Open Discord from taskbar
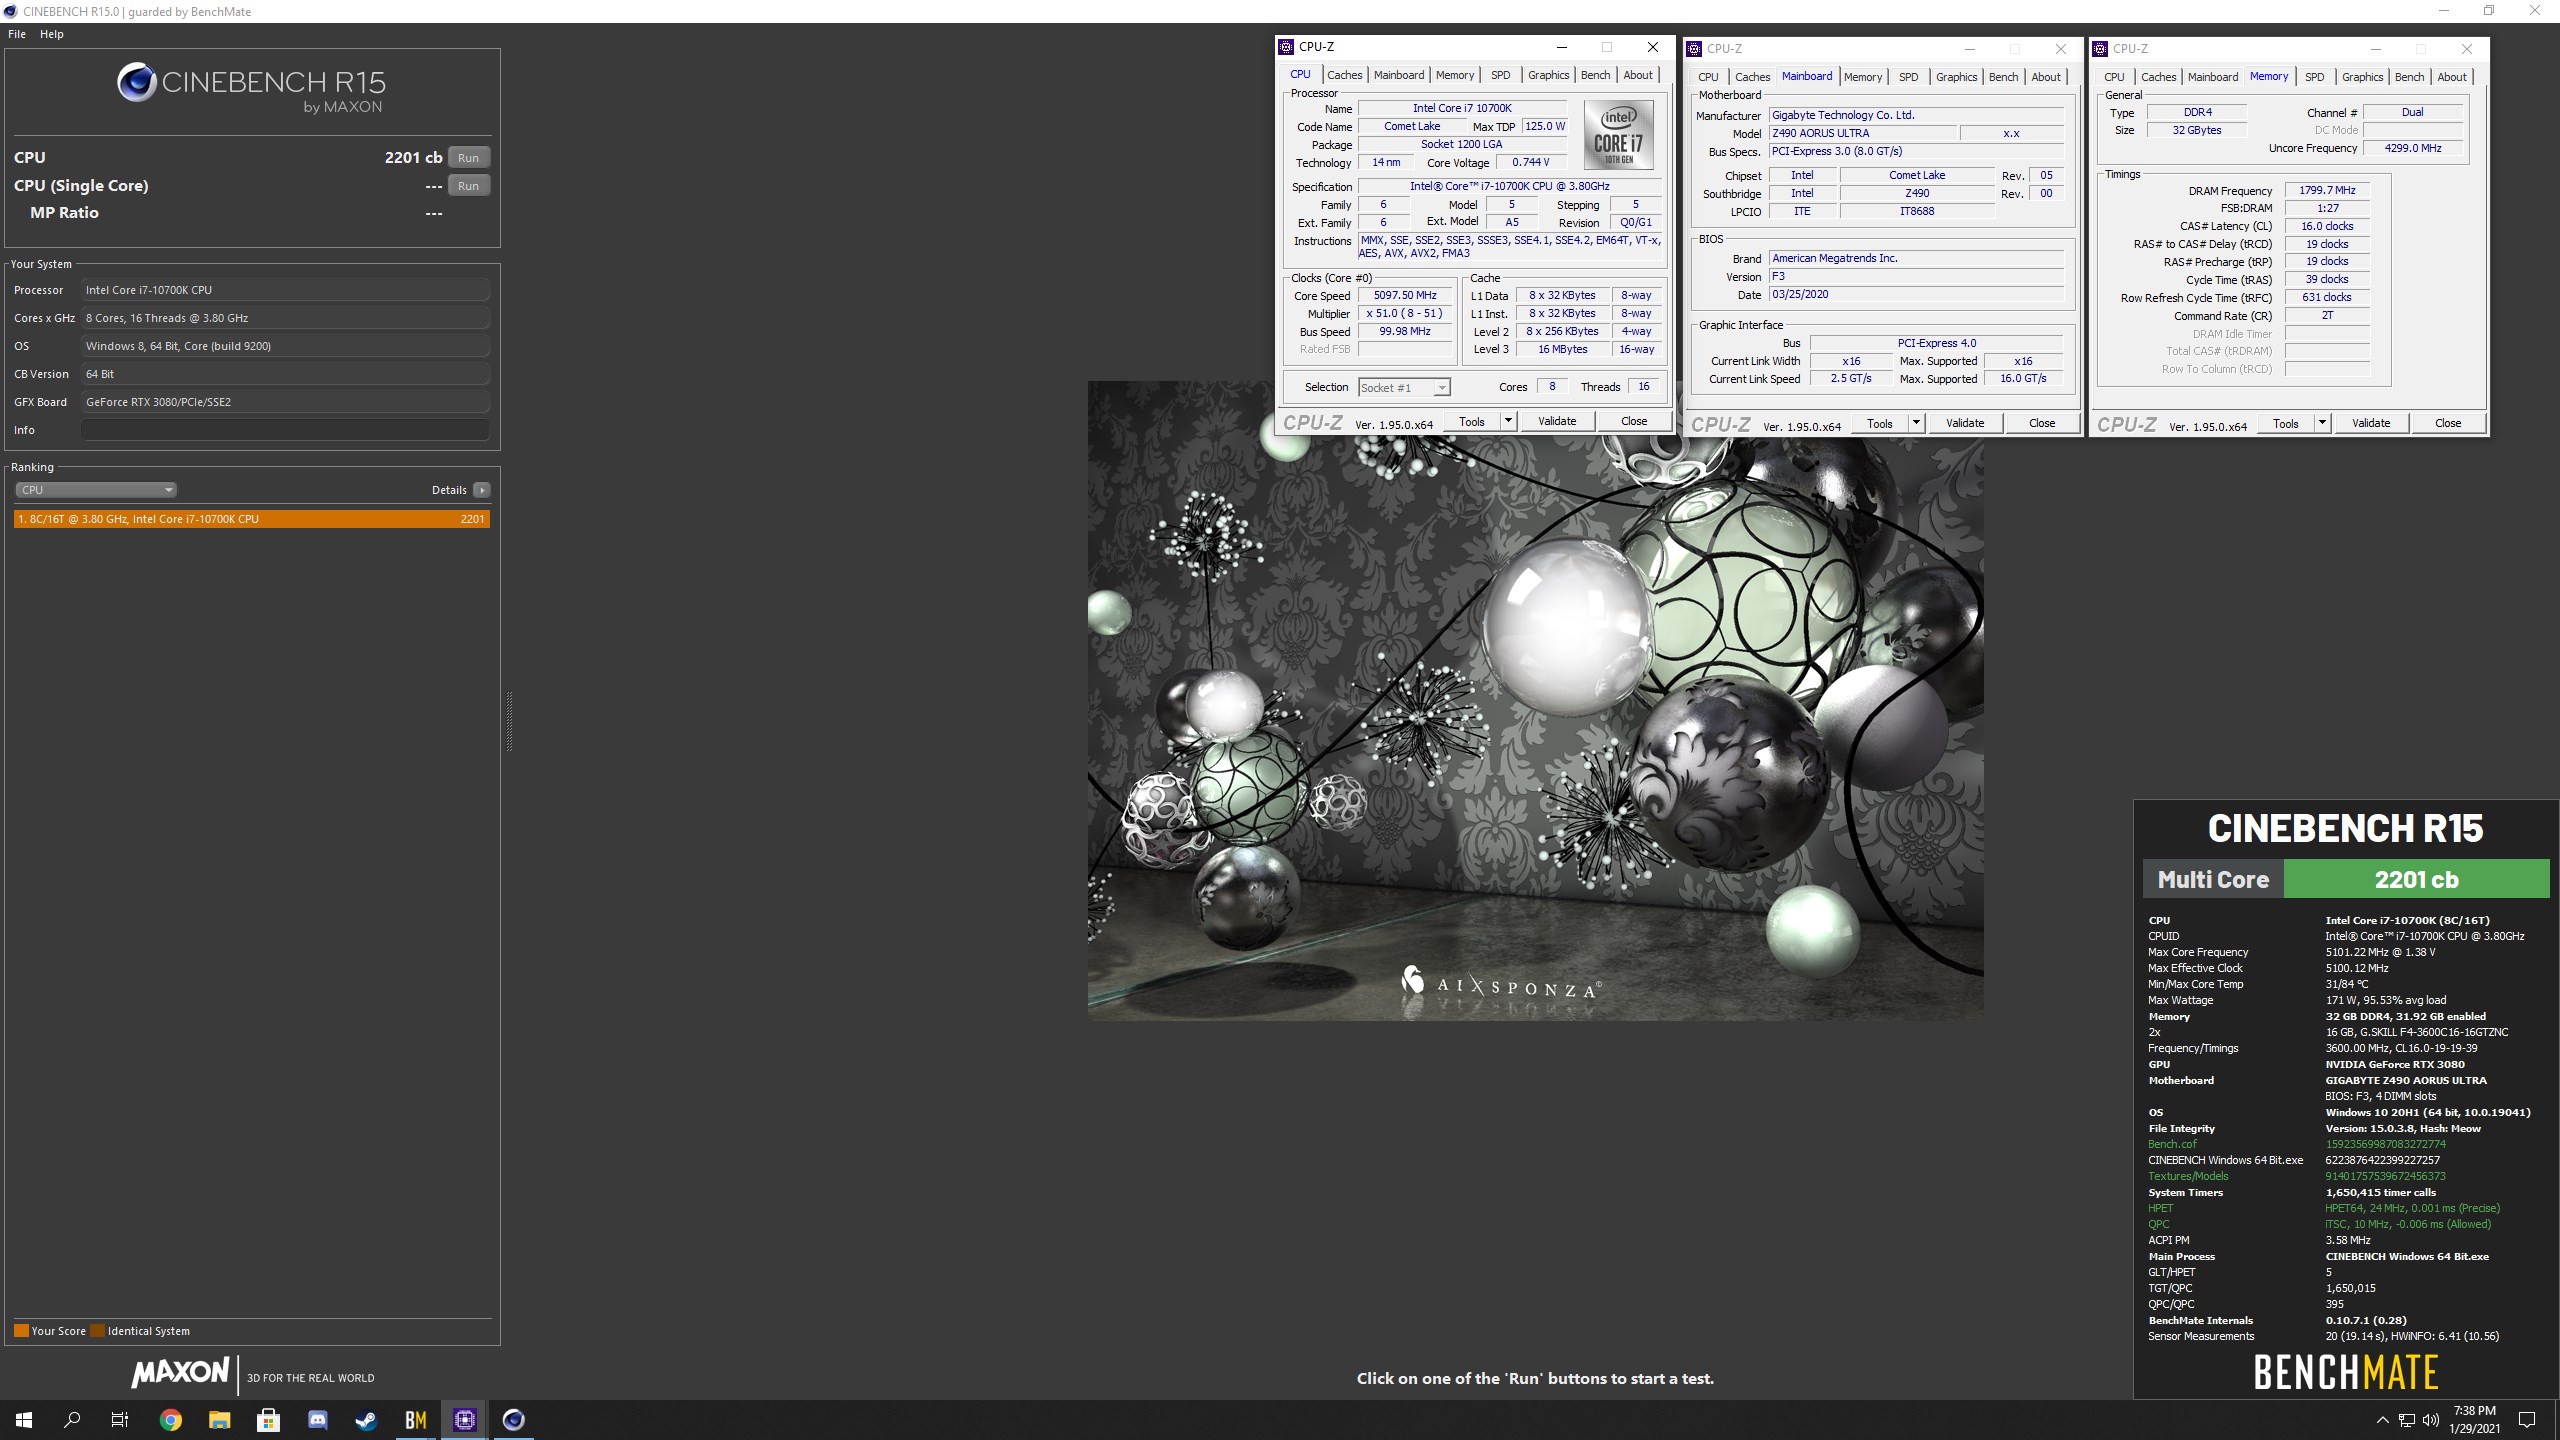Image resolution: width=2560 pixels, height=1440 pixels. pyautogui.click(x=317, y=1419)
